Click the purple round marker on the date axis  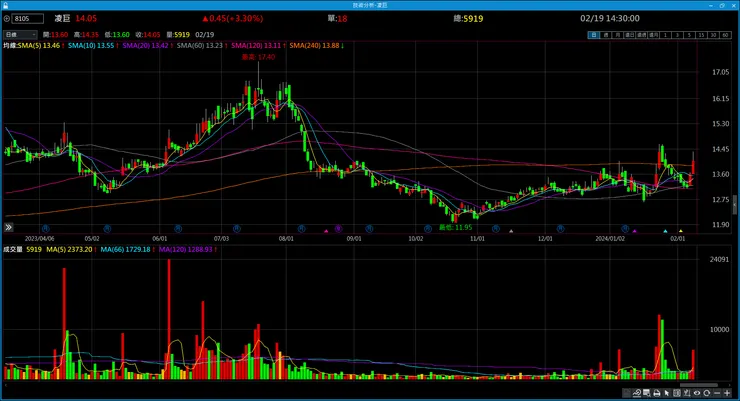(338, 228)
